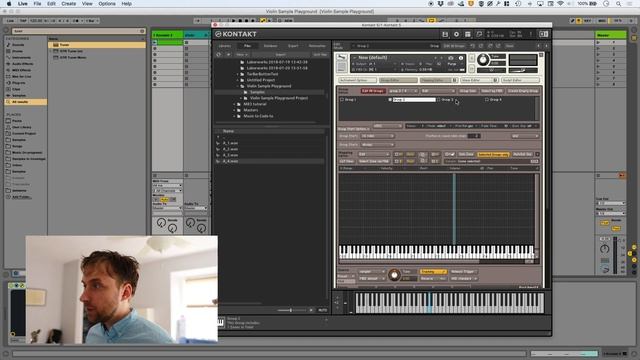Viewport: 640px width, 360px height.
Task: Open the Options menu
Action: click(x=107, y=4)
